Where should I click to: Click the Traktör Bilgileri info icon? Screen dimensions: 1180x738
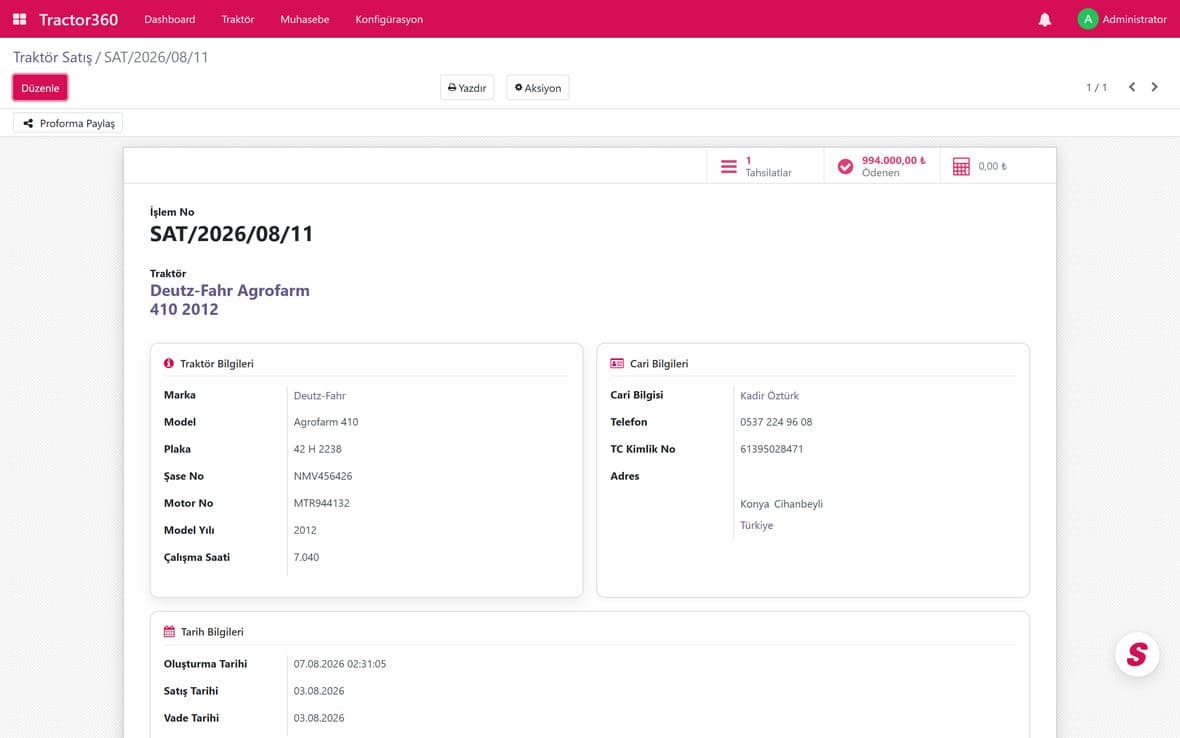coord(169,363)
